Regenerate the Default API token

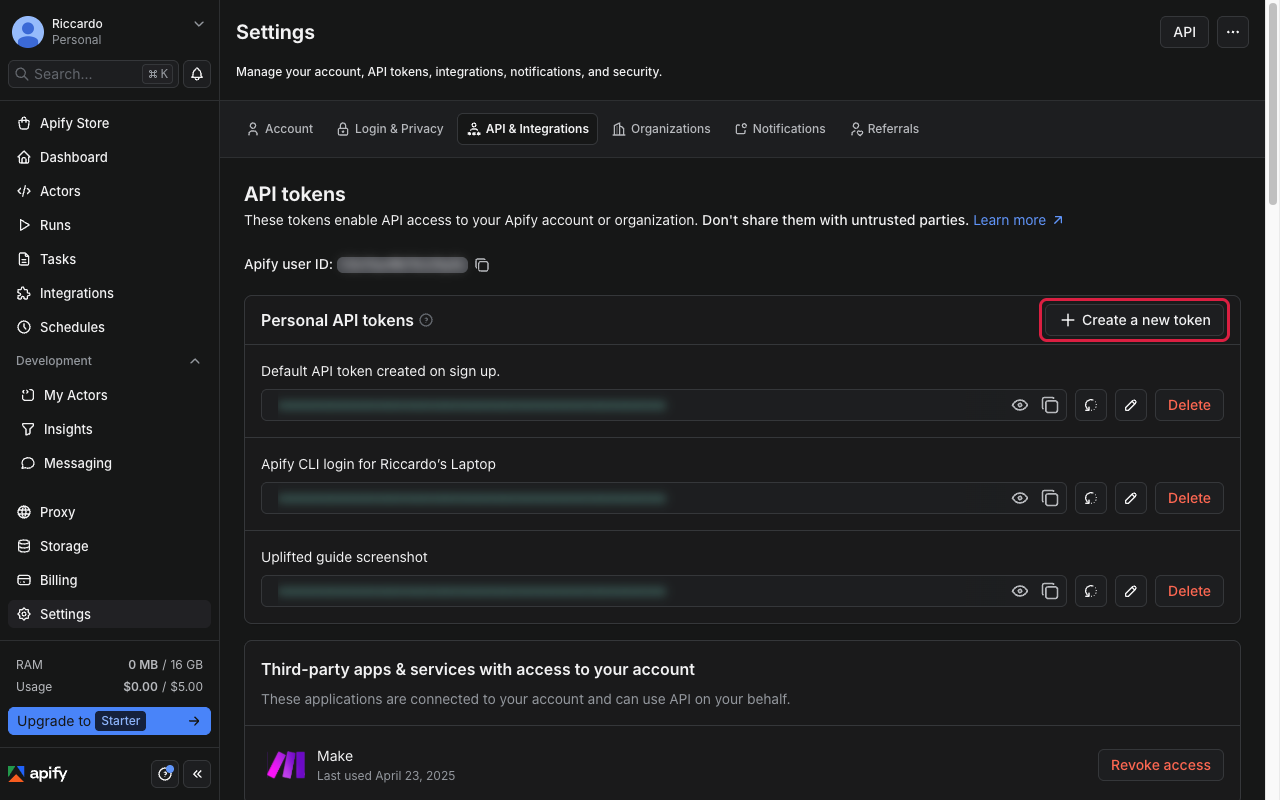1091,405
